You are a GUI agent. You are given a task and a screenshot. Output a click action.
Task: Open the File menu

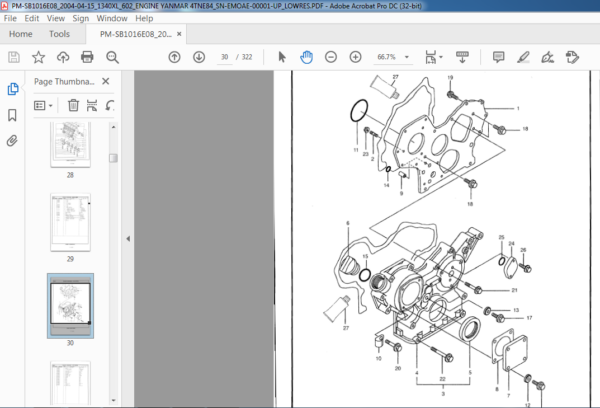coord(10,18)
